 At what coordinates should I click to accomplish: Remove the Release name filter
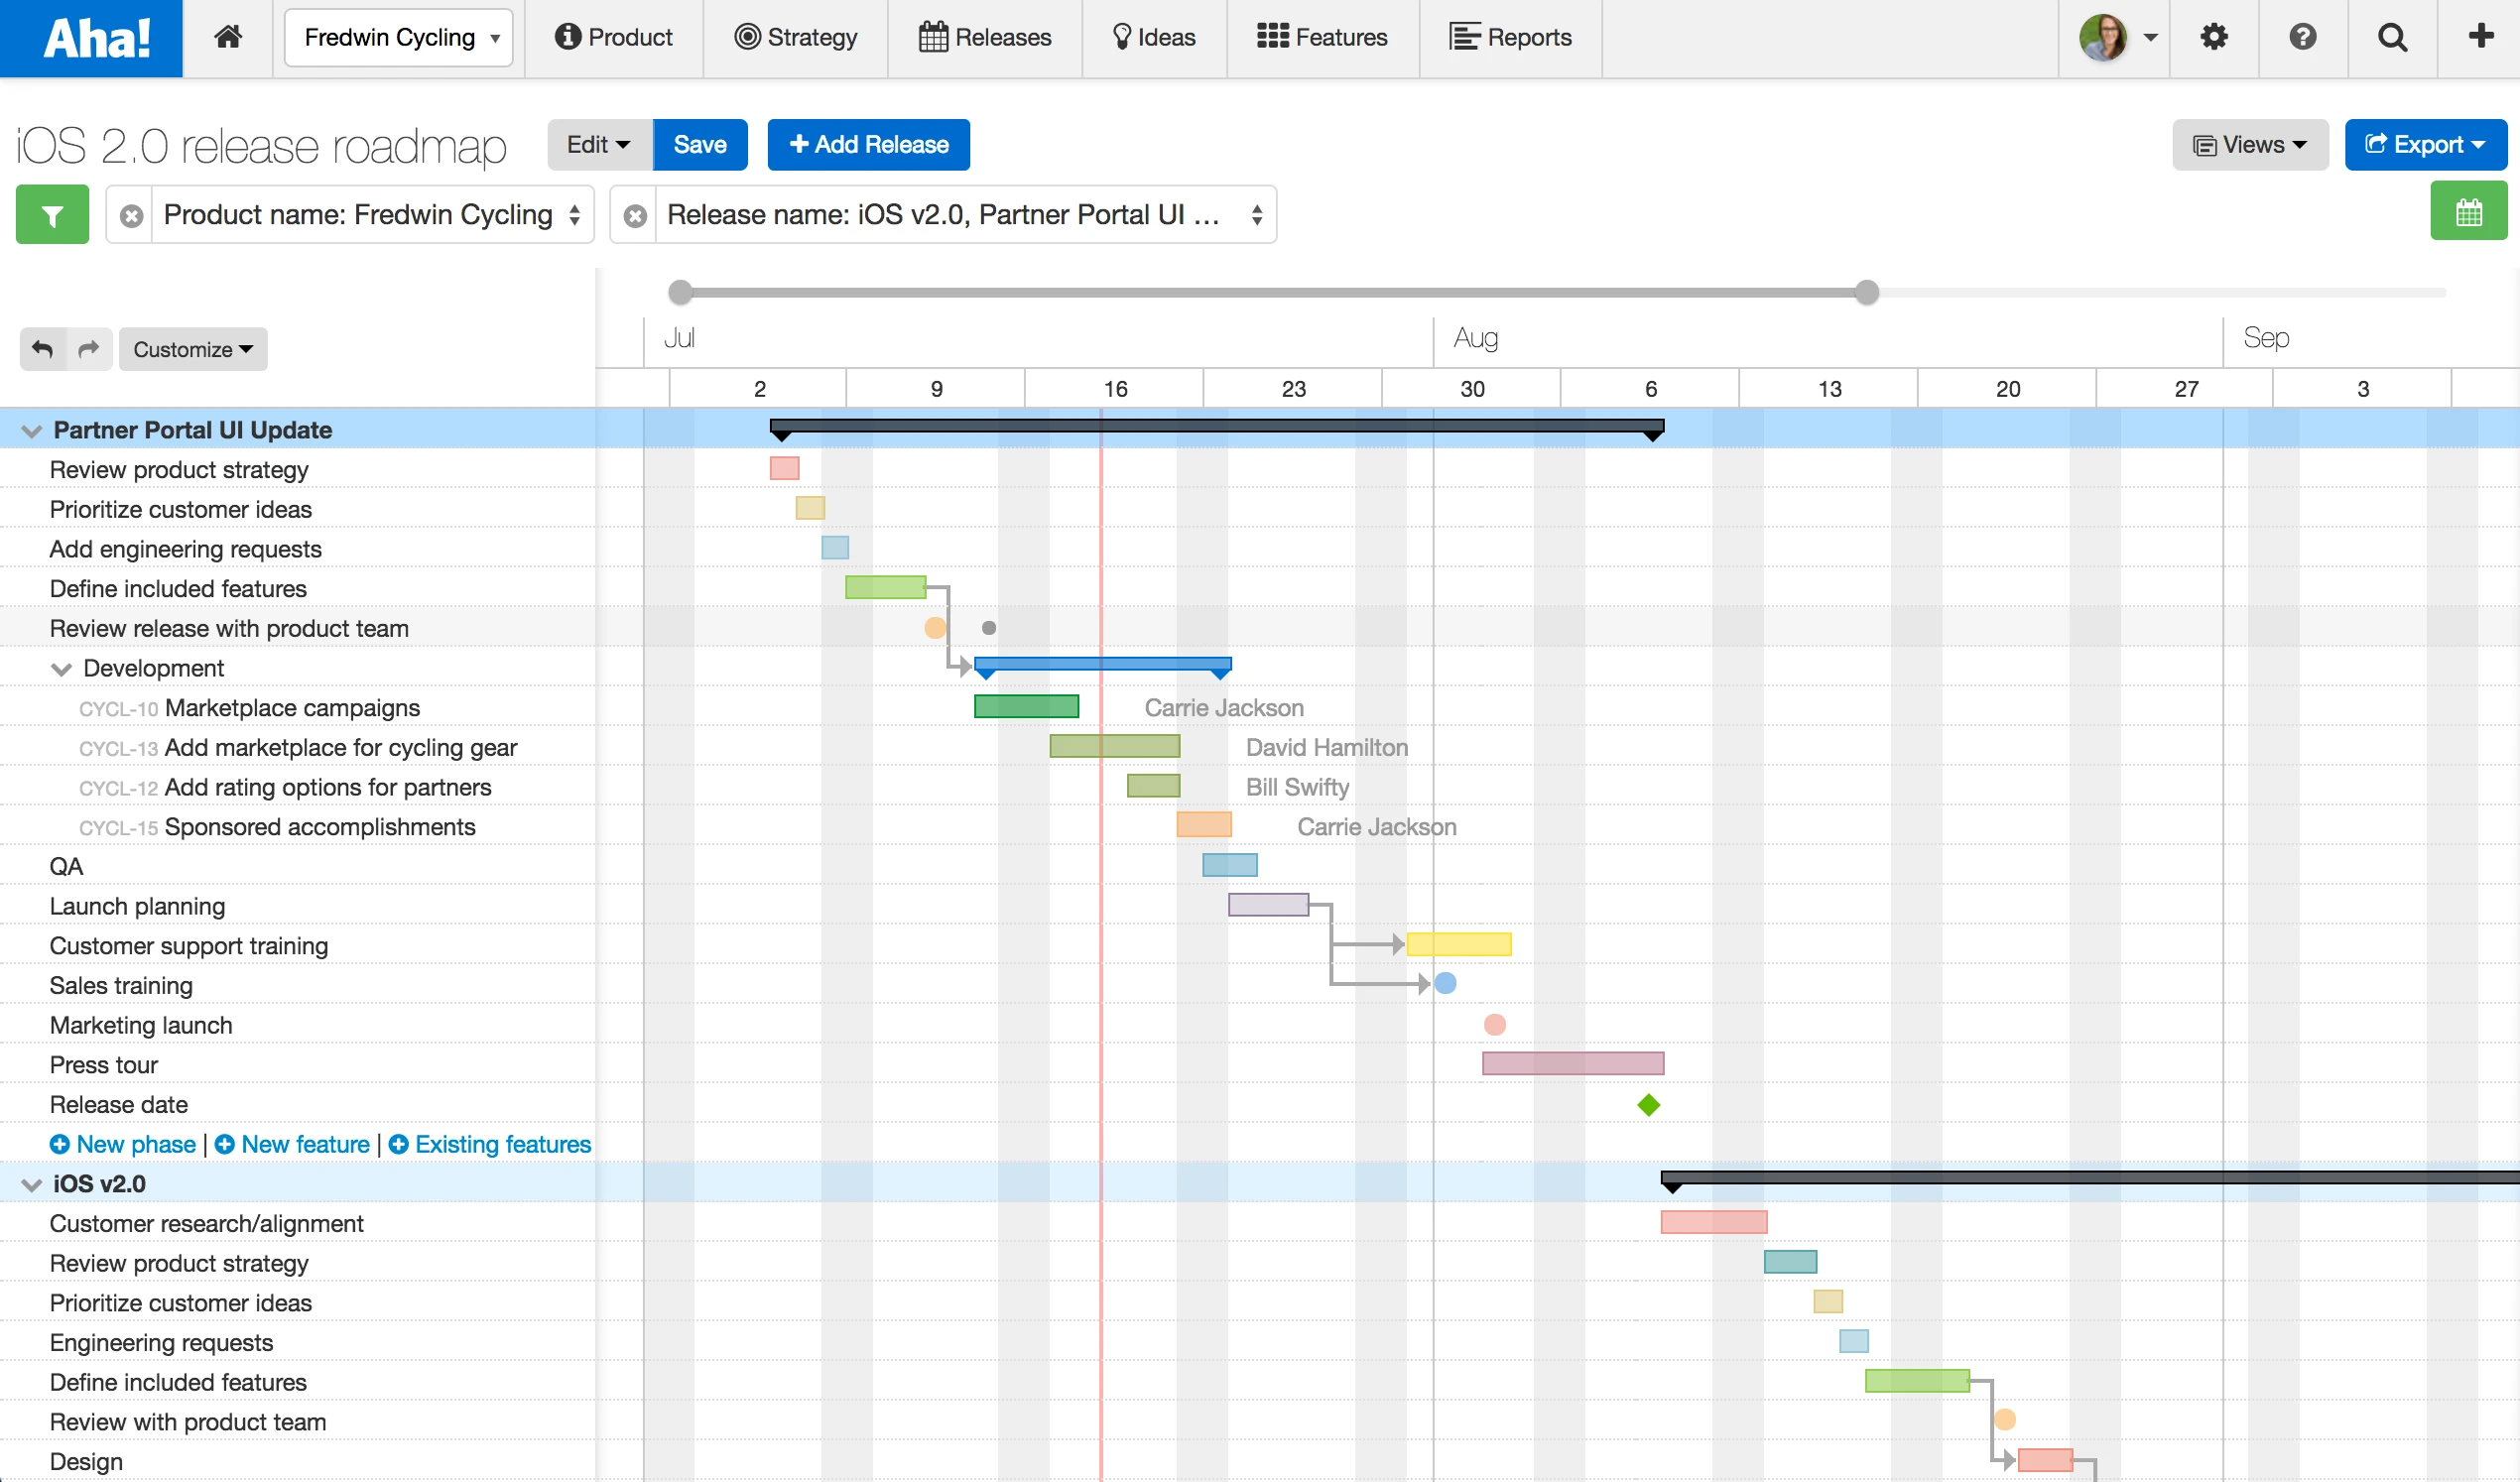(635, 215)
